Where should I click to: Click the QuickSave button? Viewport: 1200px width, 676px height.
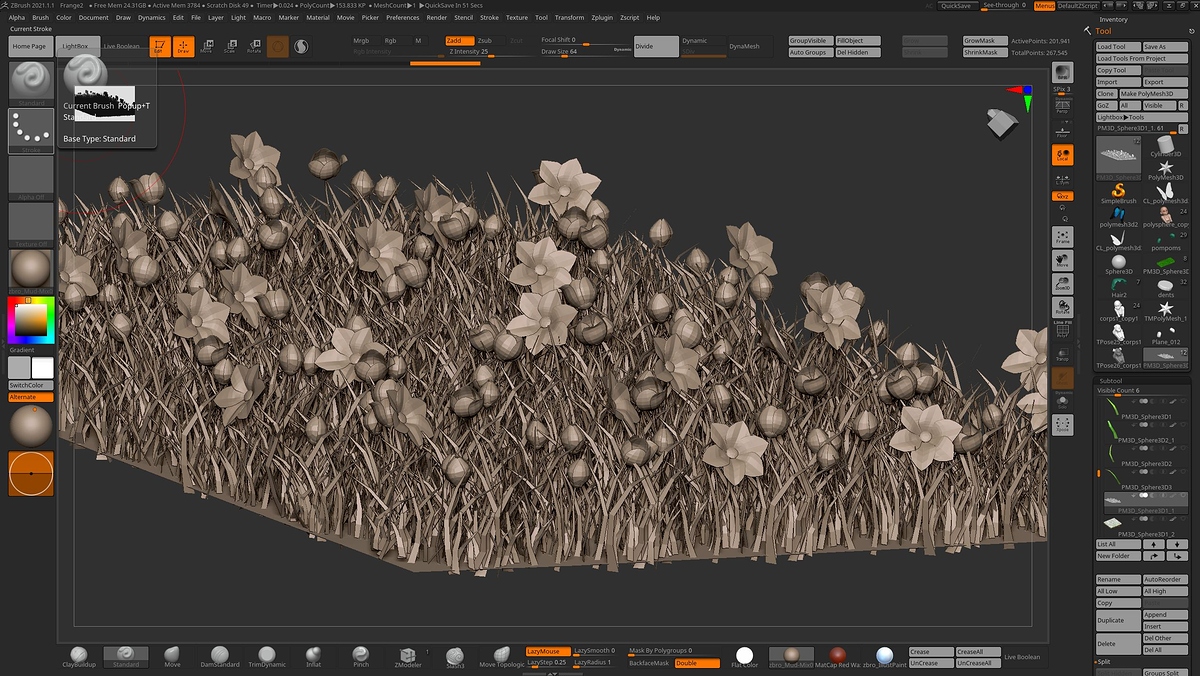(x=956, y=6)
